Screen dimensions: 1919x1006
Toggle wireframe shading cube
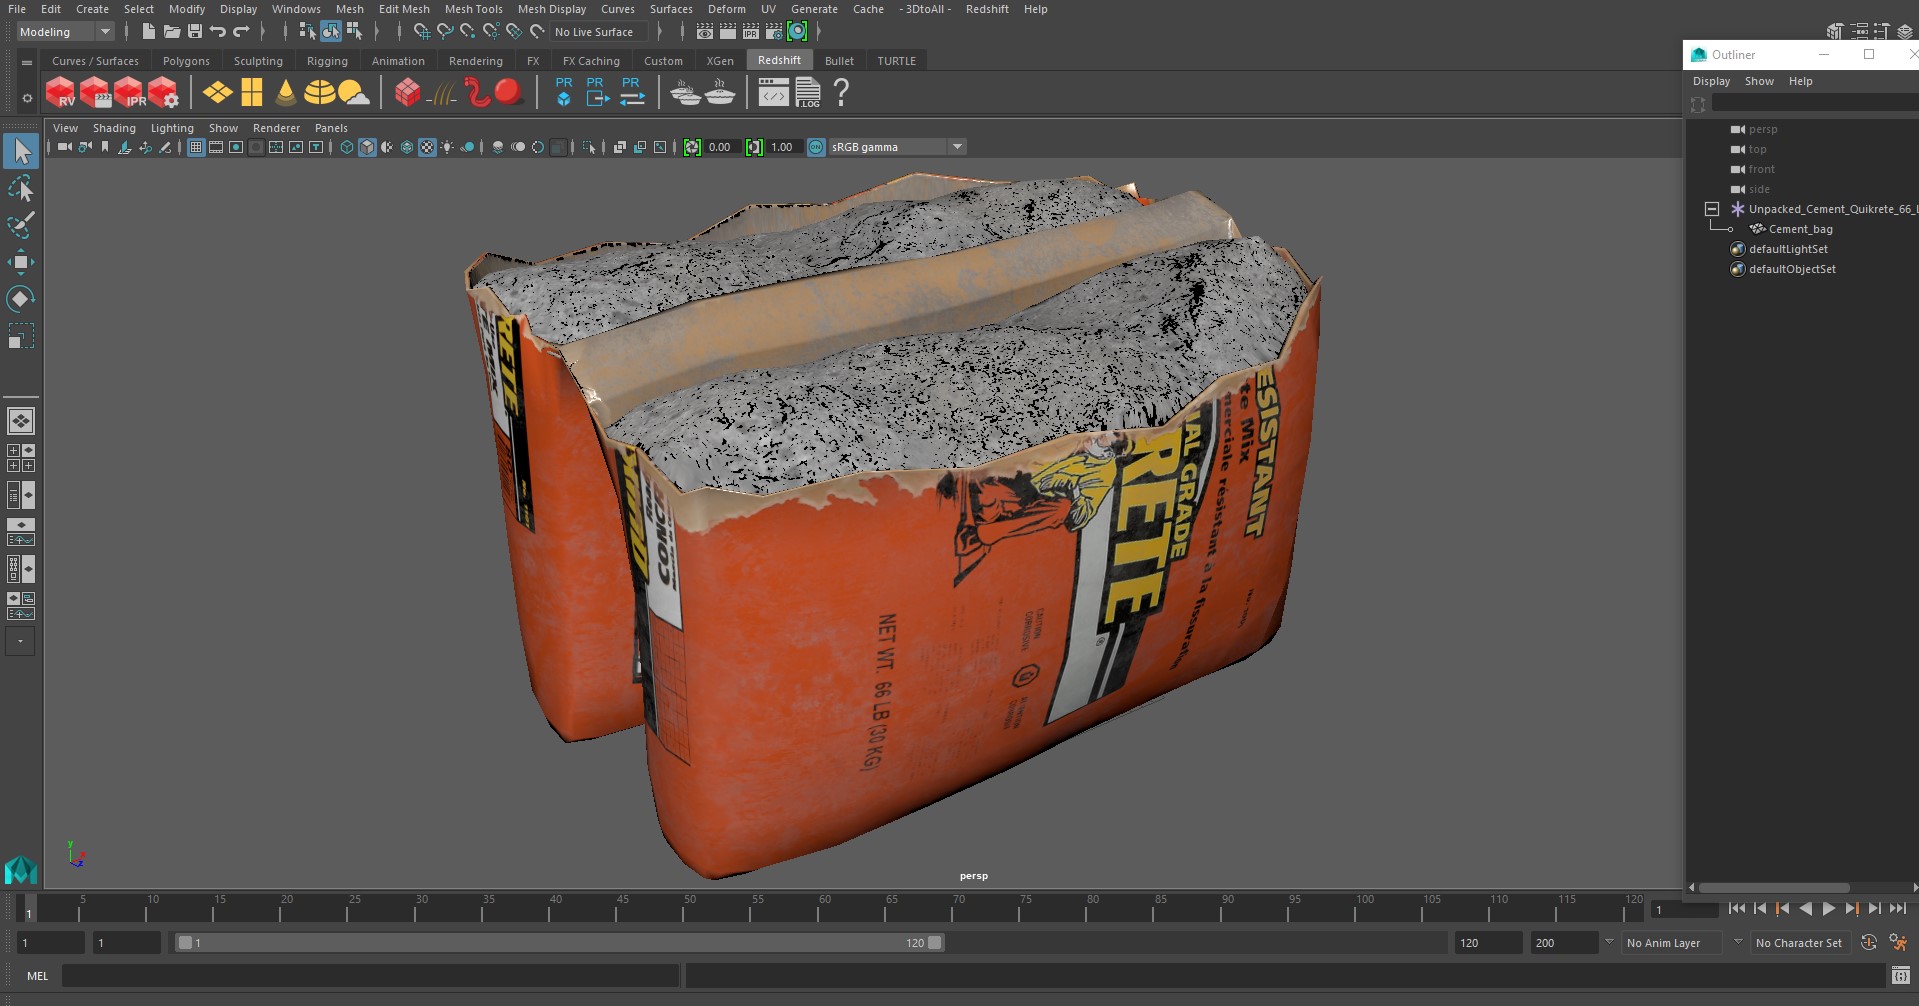point(347,147)
